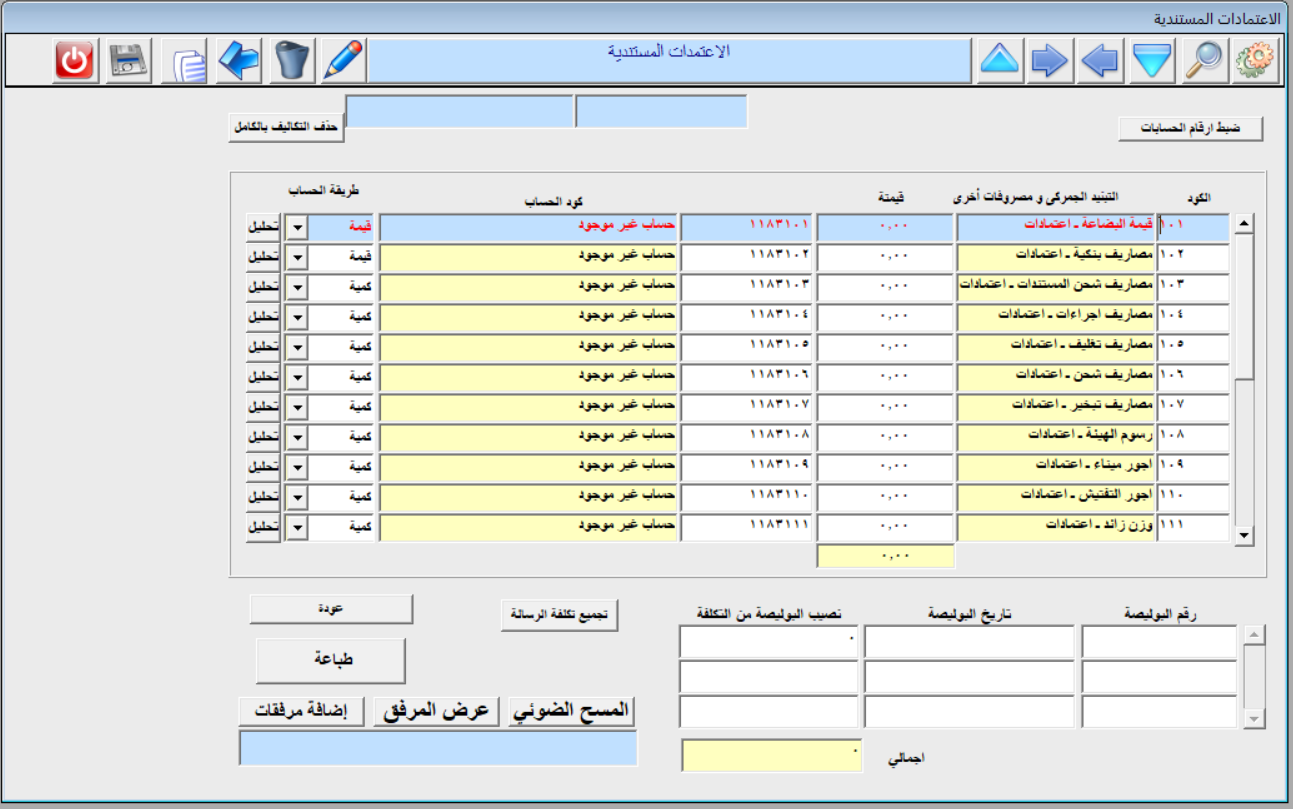The height and width of the screenshot is (809, 1293).
Task: Click the first رقم البوليصة input field
Action: point(1159,642)
